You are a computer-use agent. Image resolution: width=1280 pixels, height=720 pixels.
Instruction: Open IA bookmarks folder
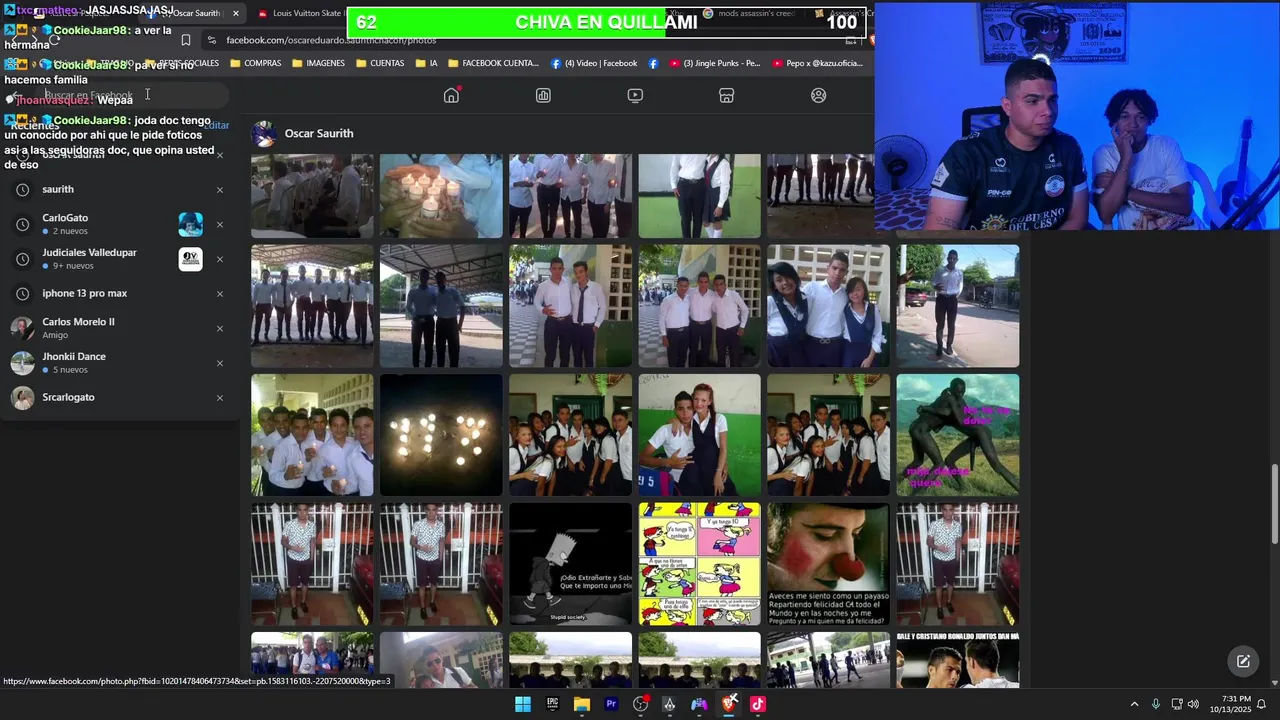(x=425, y=63)
